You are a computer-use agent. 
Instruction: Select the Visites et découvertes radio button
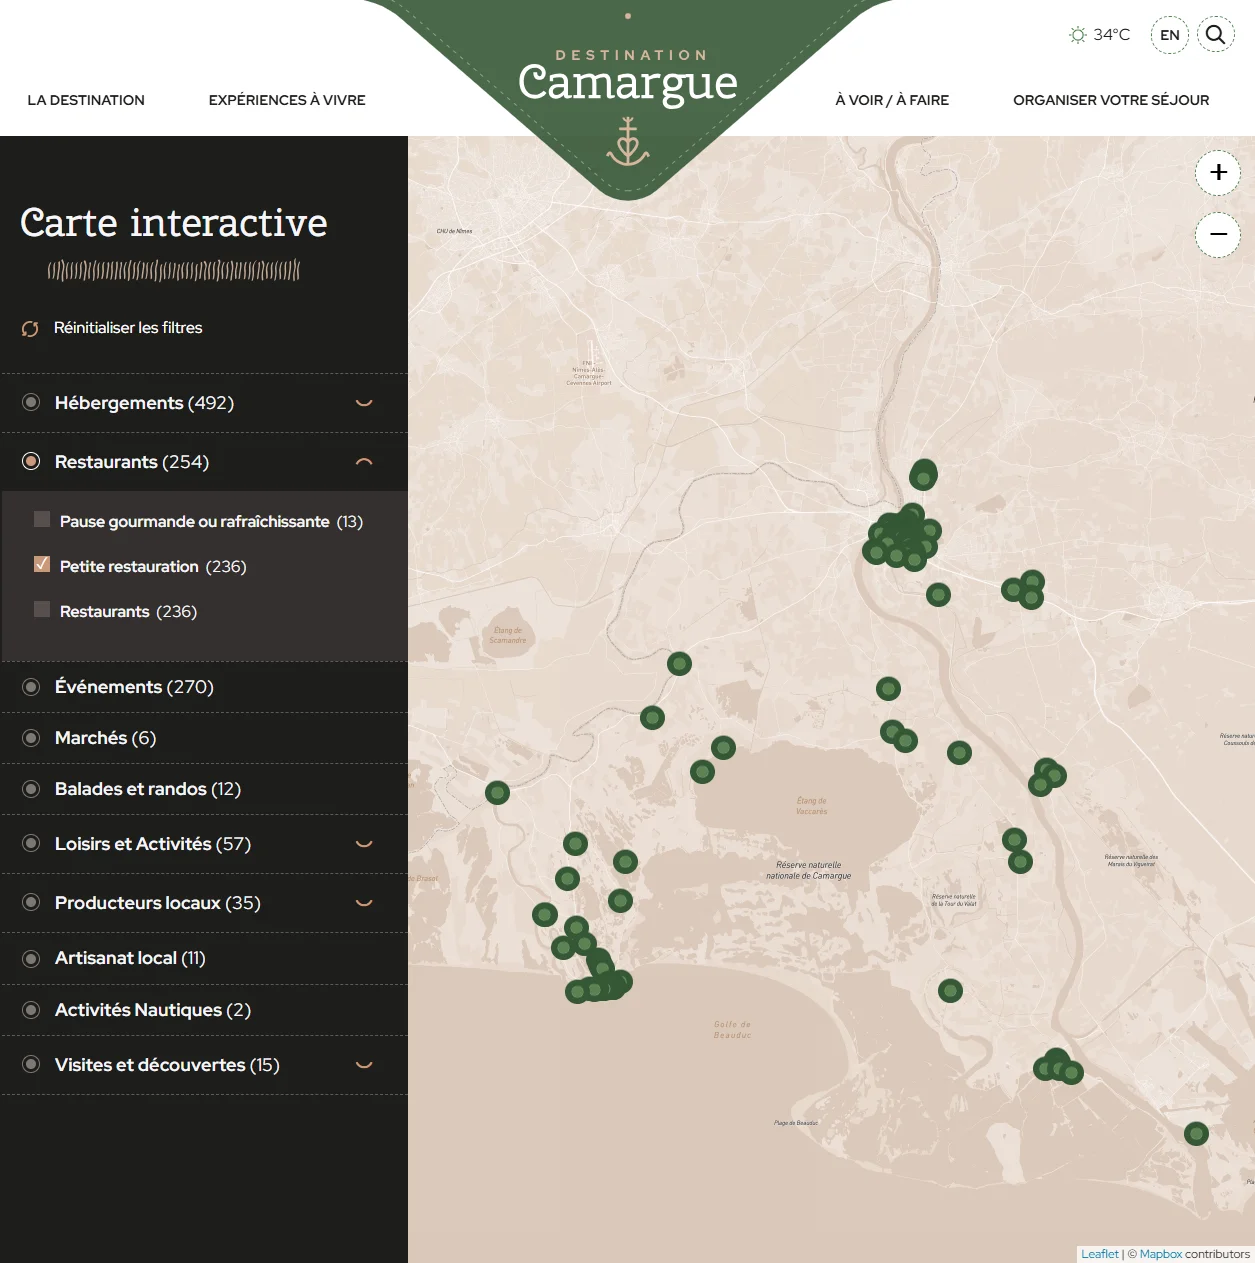click(x=31, y=1064)
